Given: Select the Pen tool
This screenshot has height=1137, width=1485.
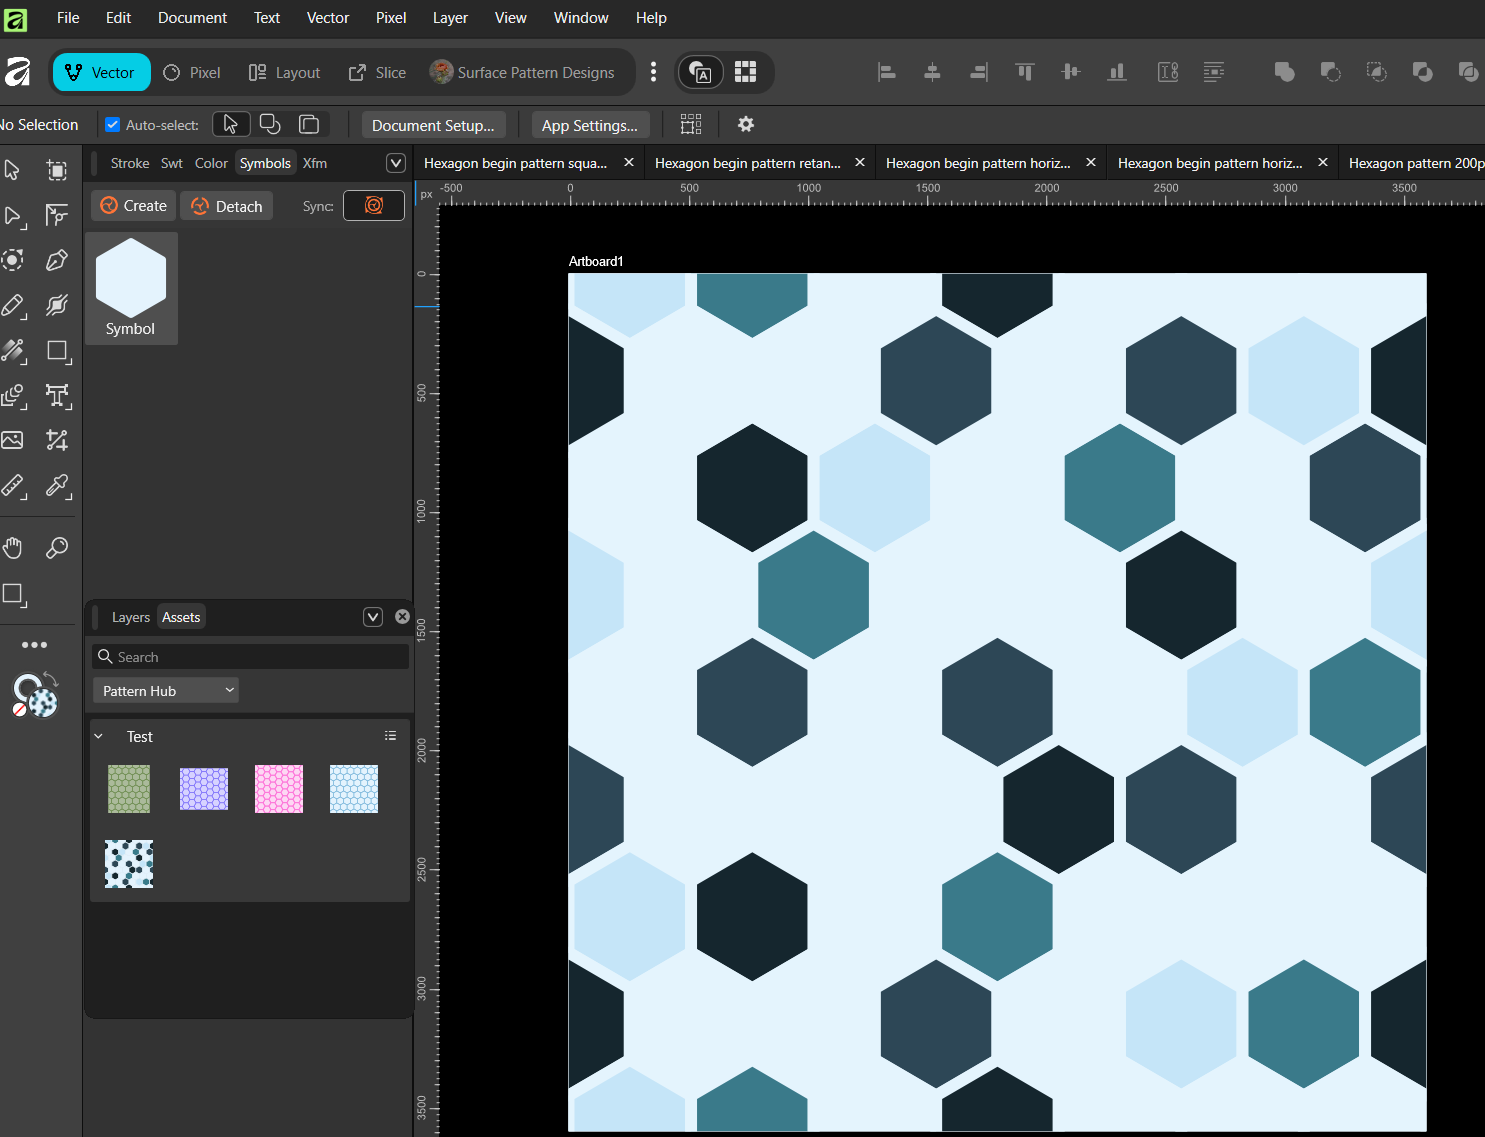Looking at the screenshot, I should (x=57, y=260).
